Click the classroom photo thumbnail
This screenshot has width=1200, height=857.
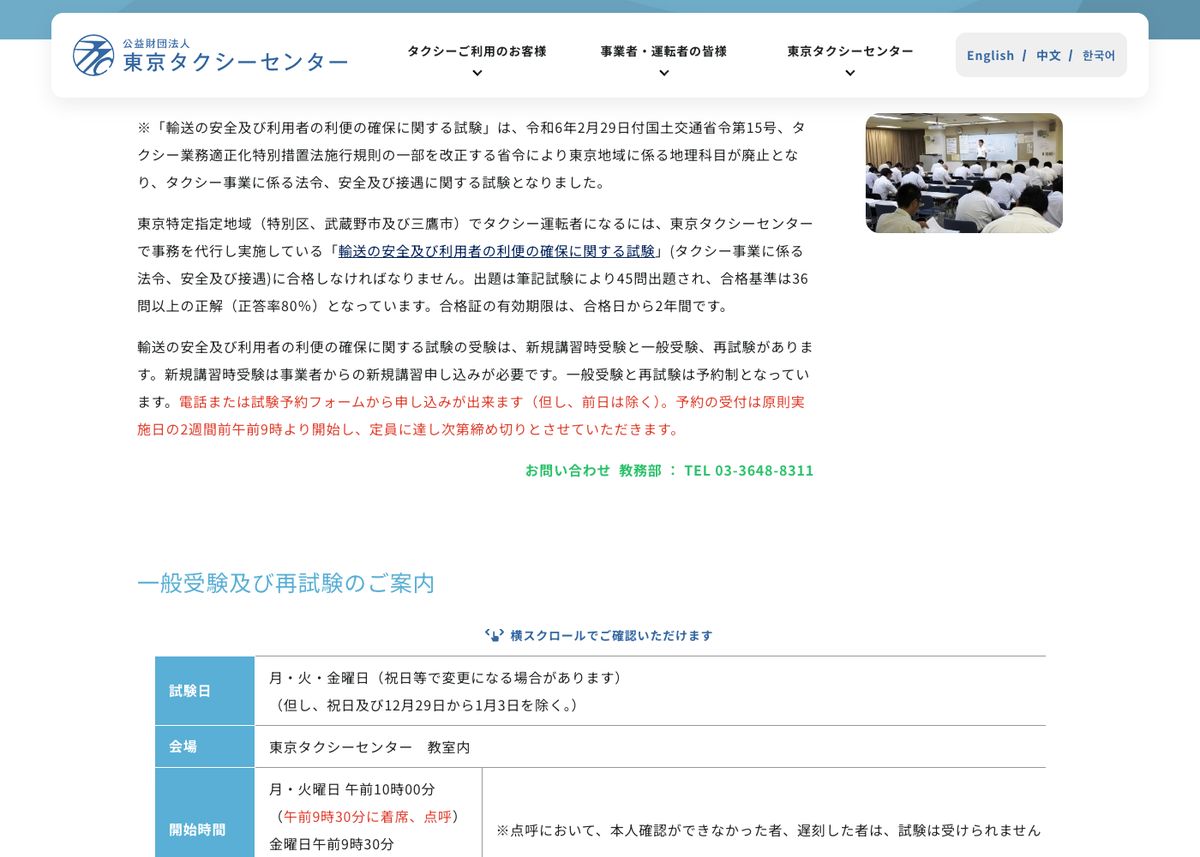click(x=964, y=173)
